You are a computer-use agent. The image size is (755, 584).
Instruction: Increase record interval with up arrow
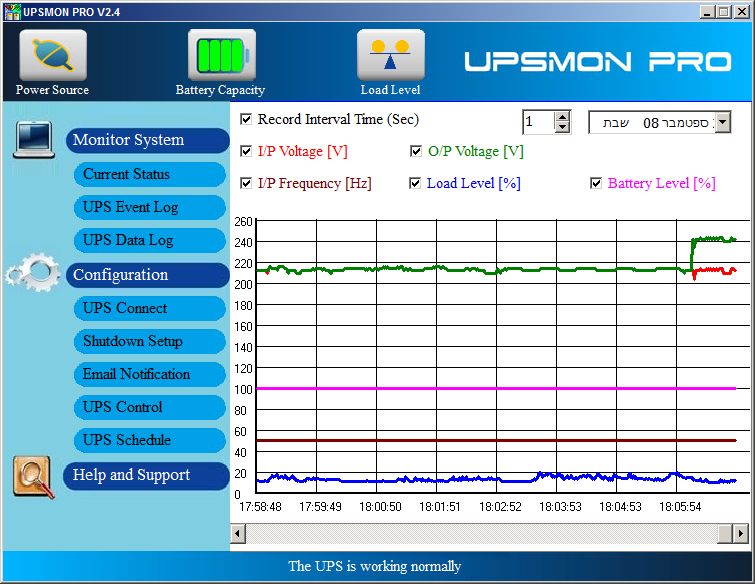(562, 117)
